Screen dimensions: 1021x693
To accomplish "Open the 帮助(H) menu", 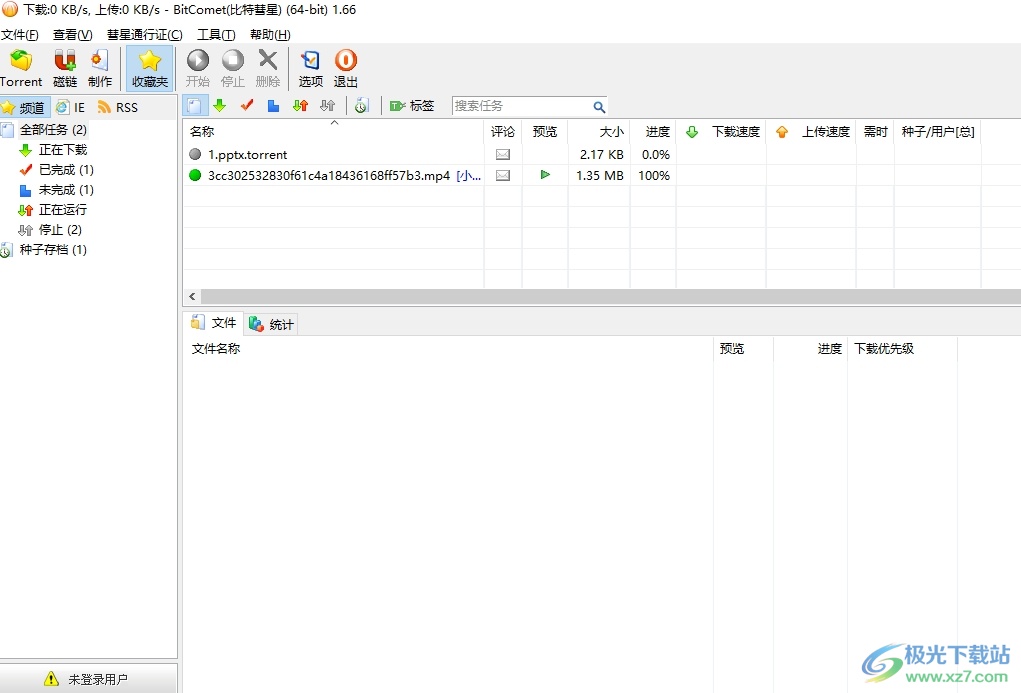I will click(270, 35).
